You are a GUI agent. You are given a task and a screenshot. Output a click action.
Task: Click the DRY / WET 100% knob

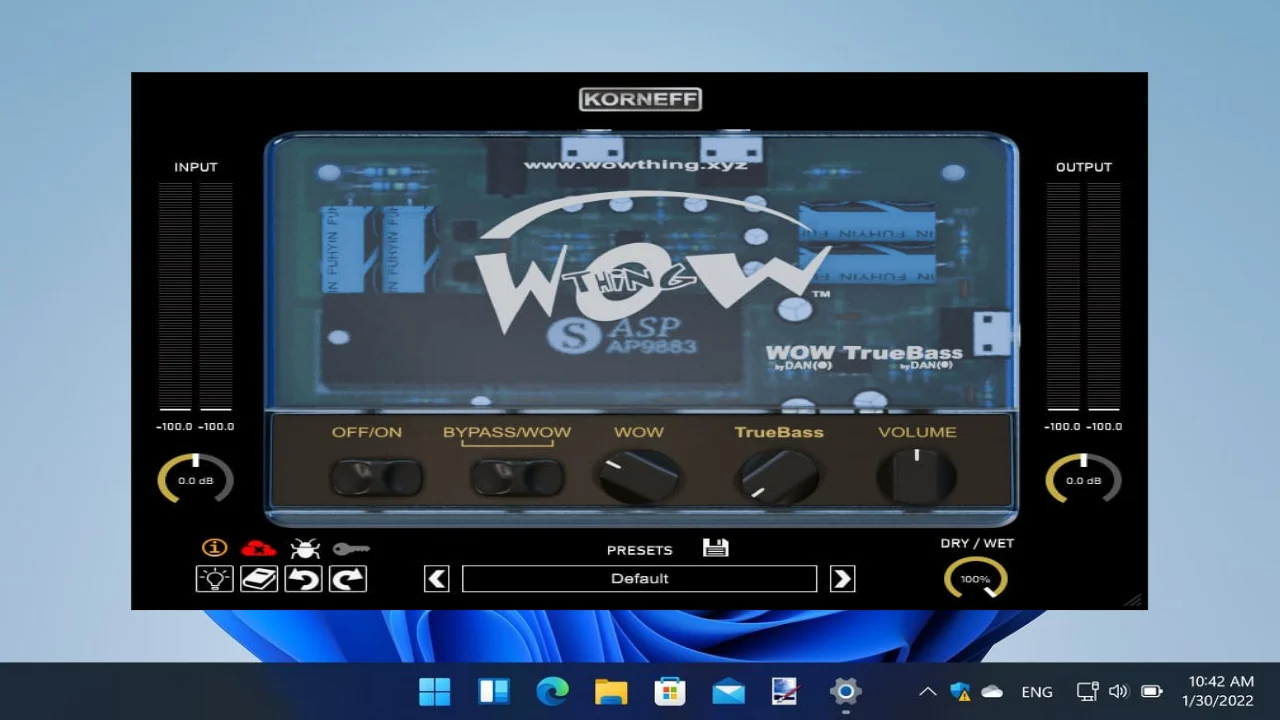[975, 578]
